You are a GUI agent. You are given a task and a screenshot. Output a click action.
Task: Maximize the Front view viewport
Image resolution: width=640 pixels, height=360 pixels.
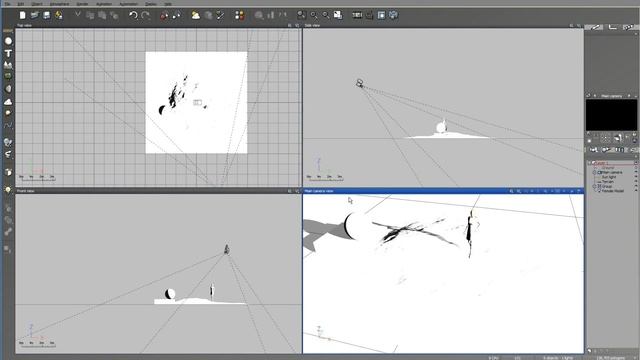tap(297, 191)
